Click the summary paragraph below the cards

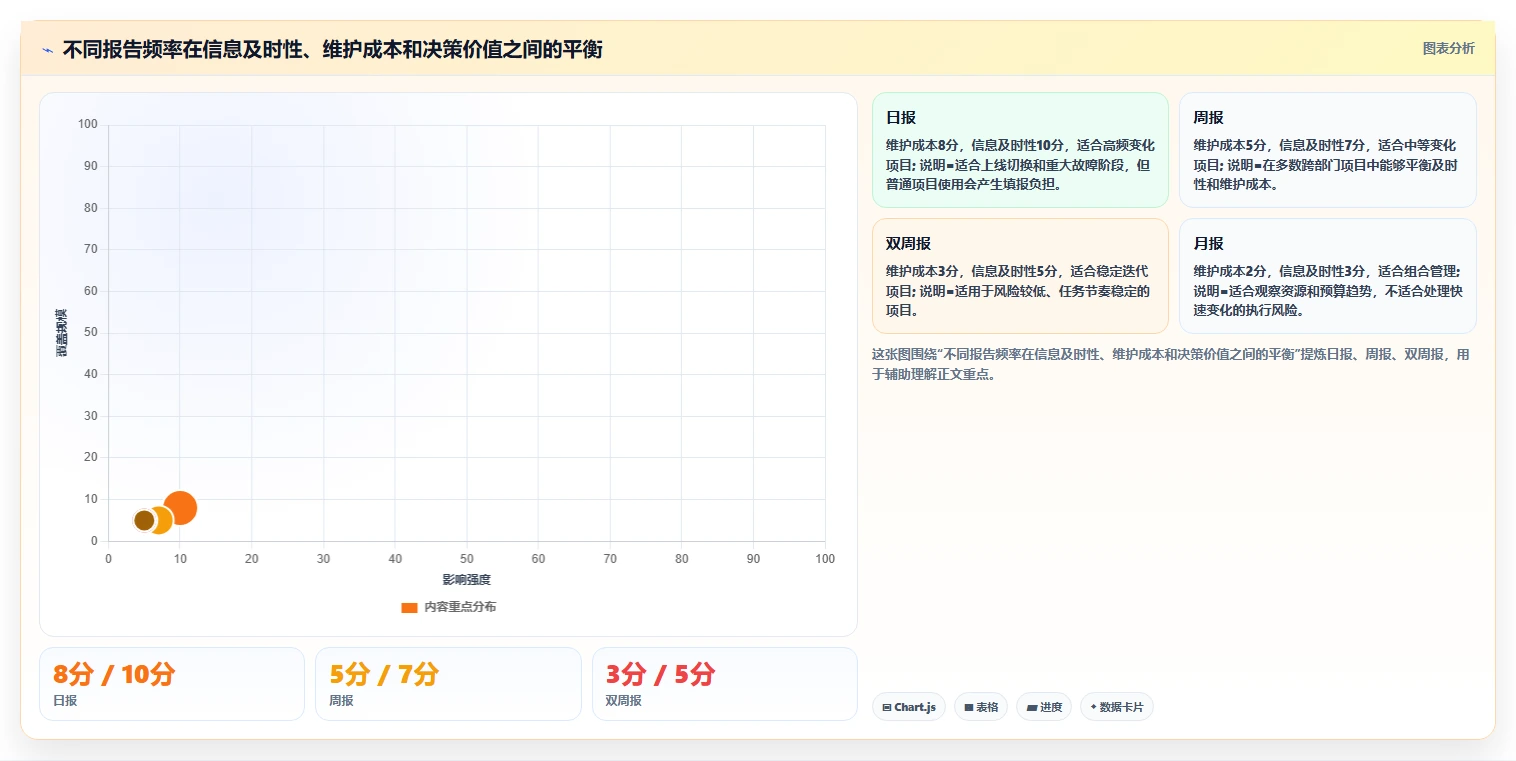point(1172,365)
